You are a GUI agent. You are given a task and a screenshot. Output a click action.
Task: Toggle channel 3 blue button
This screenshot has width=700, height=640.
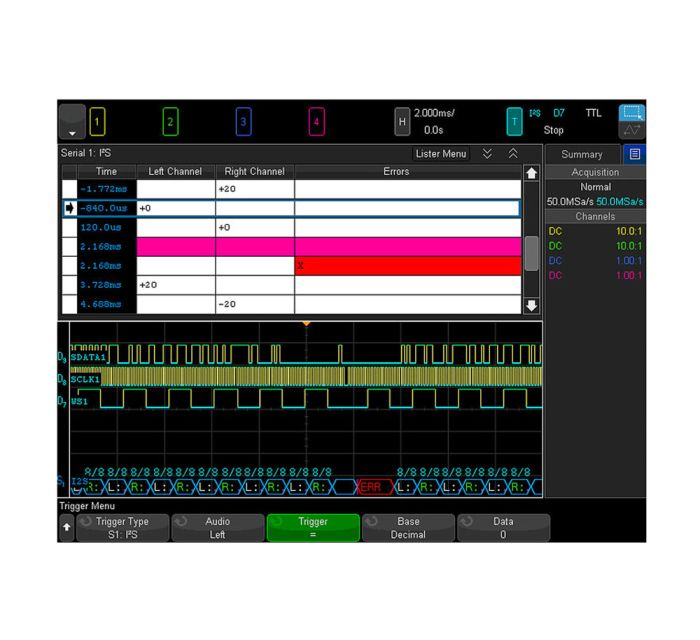(243, 121)
